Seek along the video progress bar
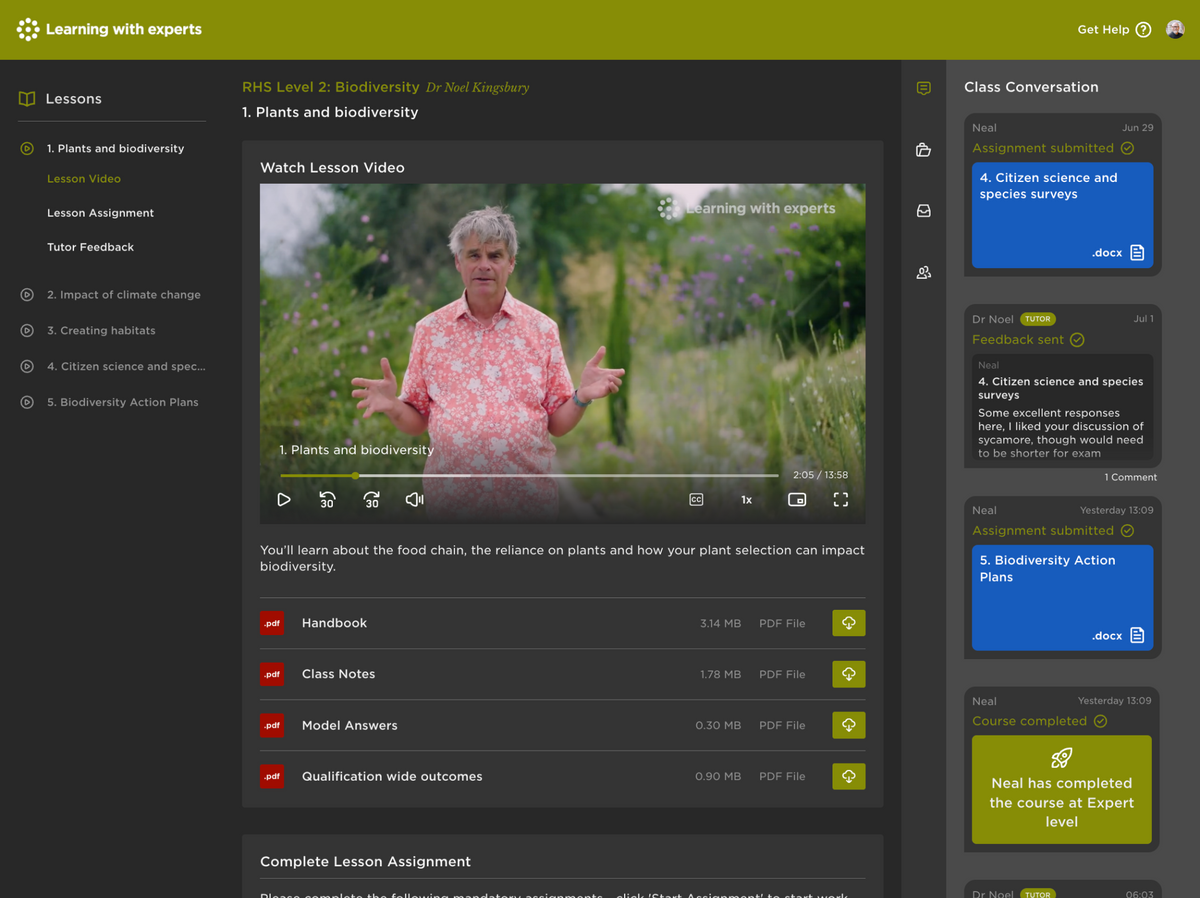 tap(529, 475)
